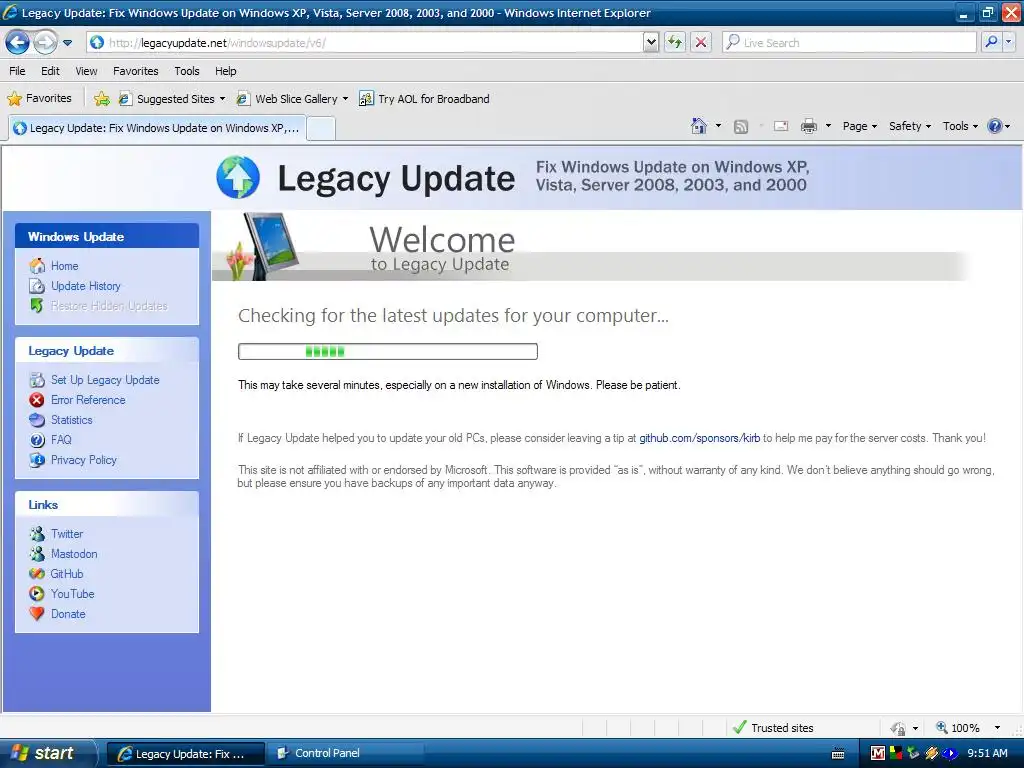Click the green update progress bar
Image resolution: width=1024 pixels, height=768 pixels.
[388, 351]
